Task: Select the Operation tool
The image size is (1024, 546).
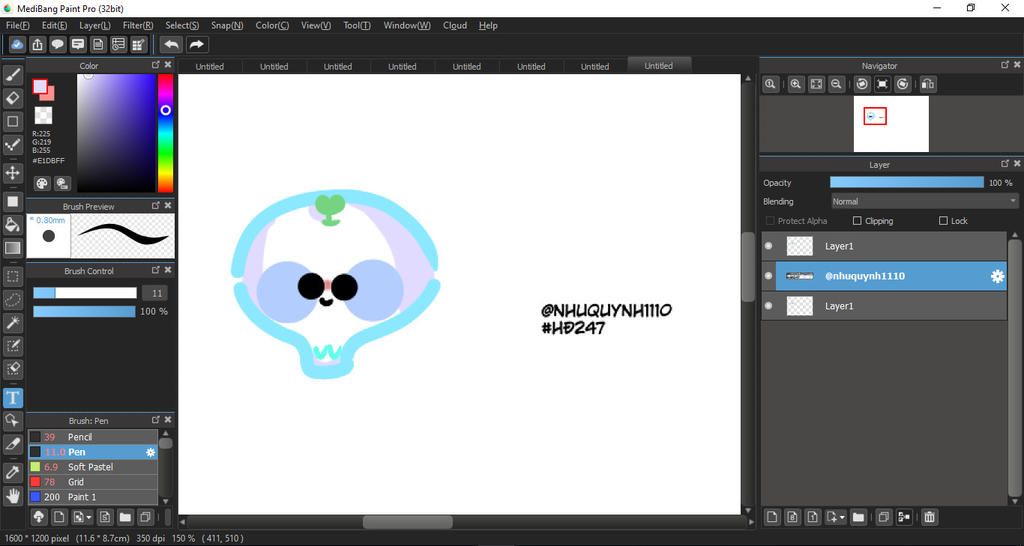Action: click(12, 420)
